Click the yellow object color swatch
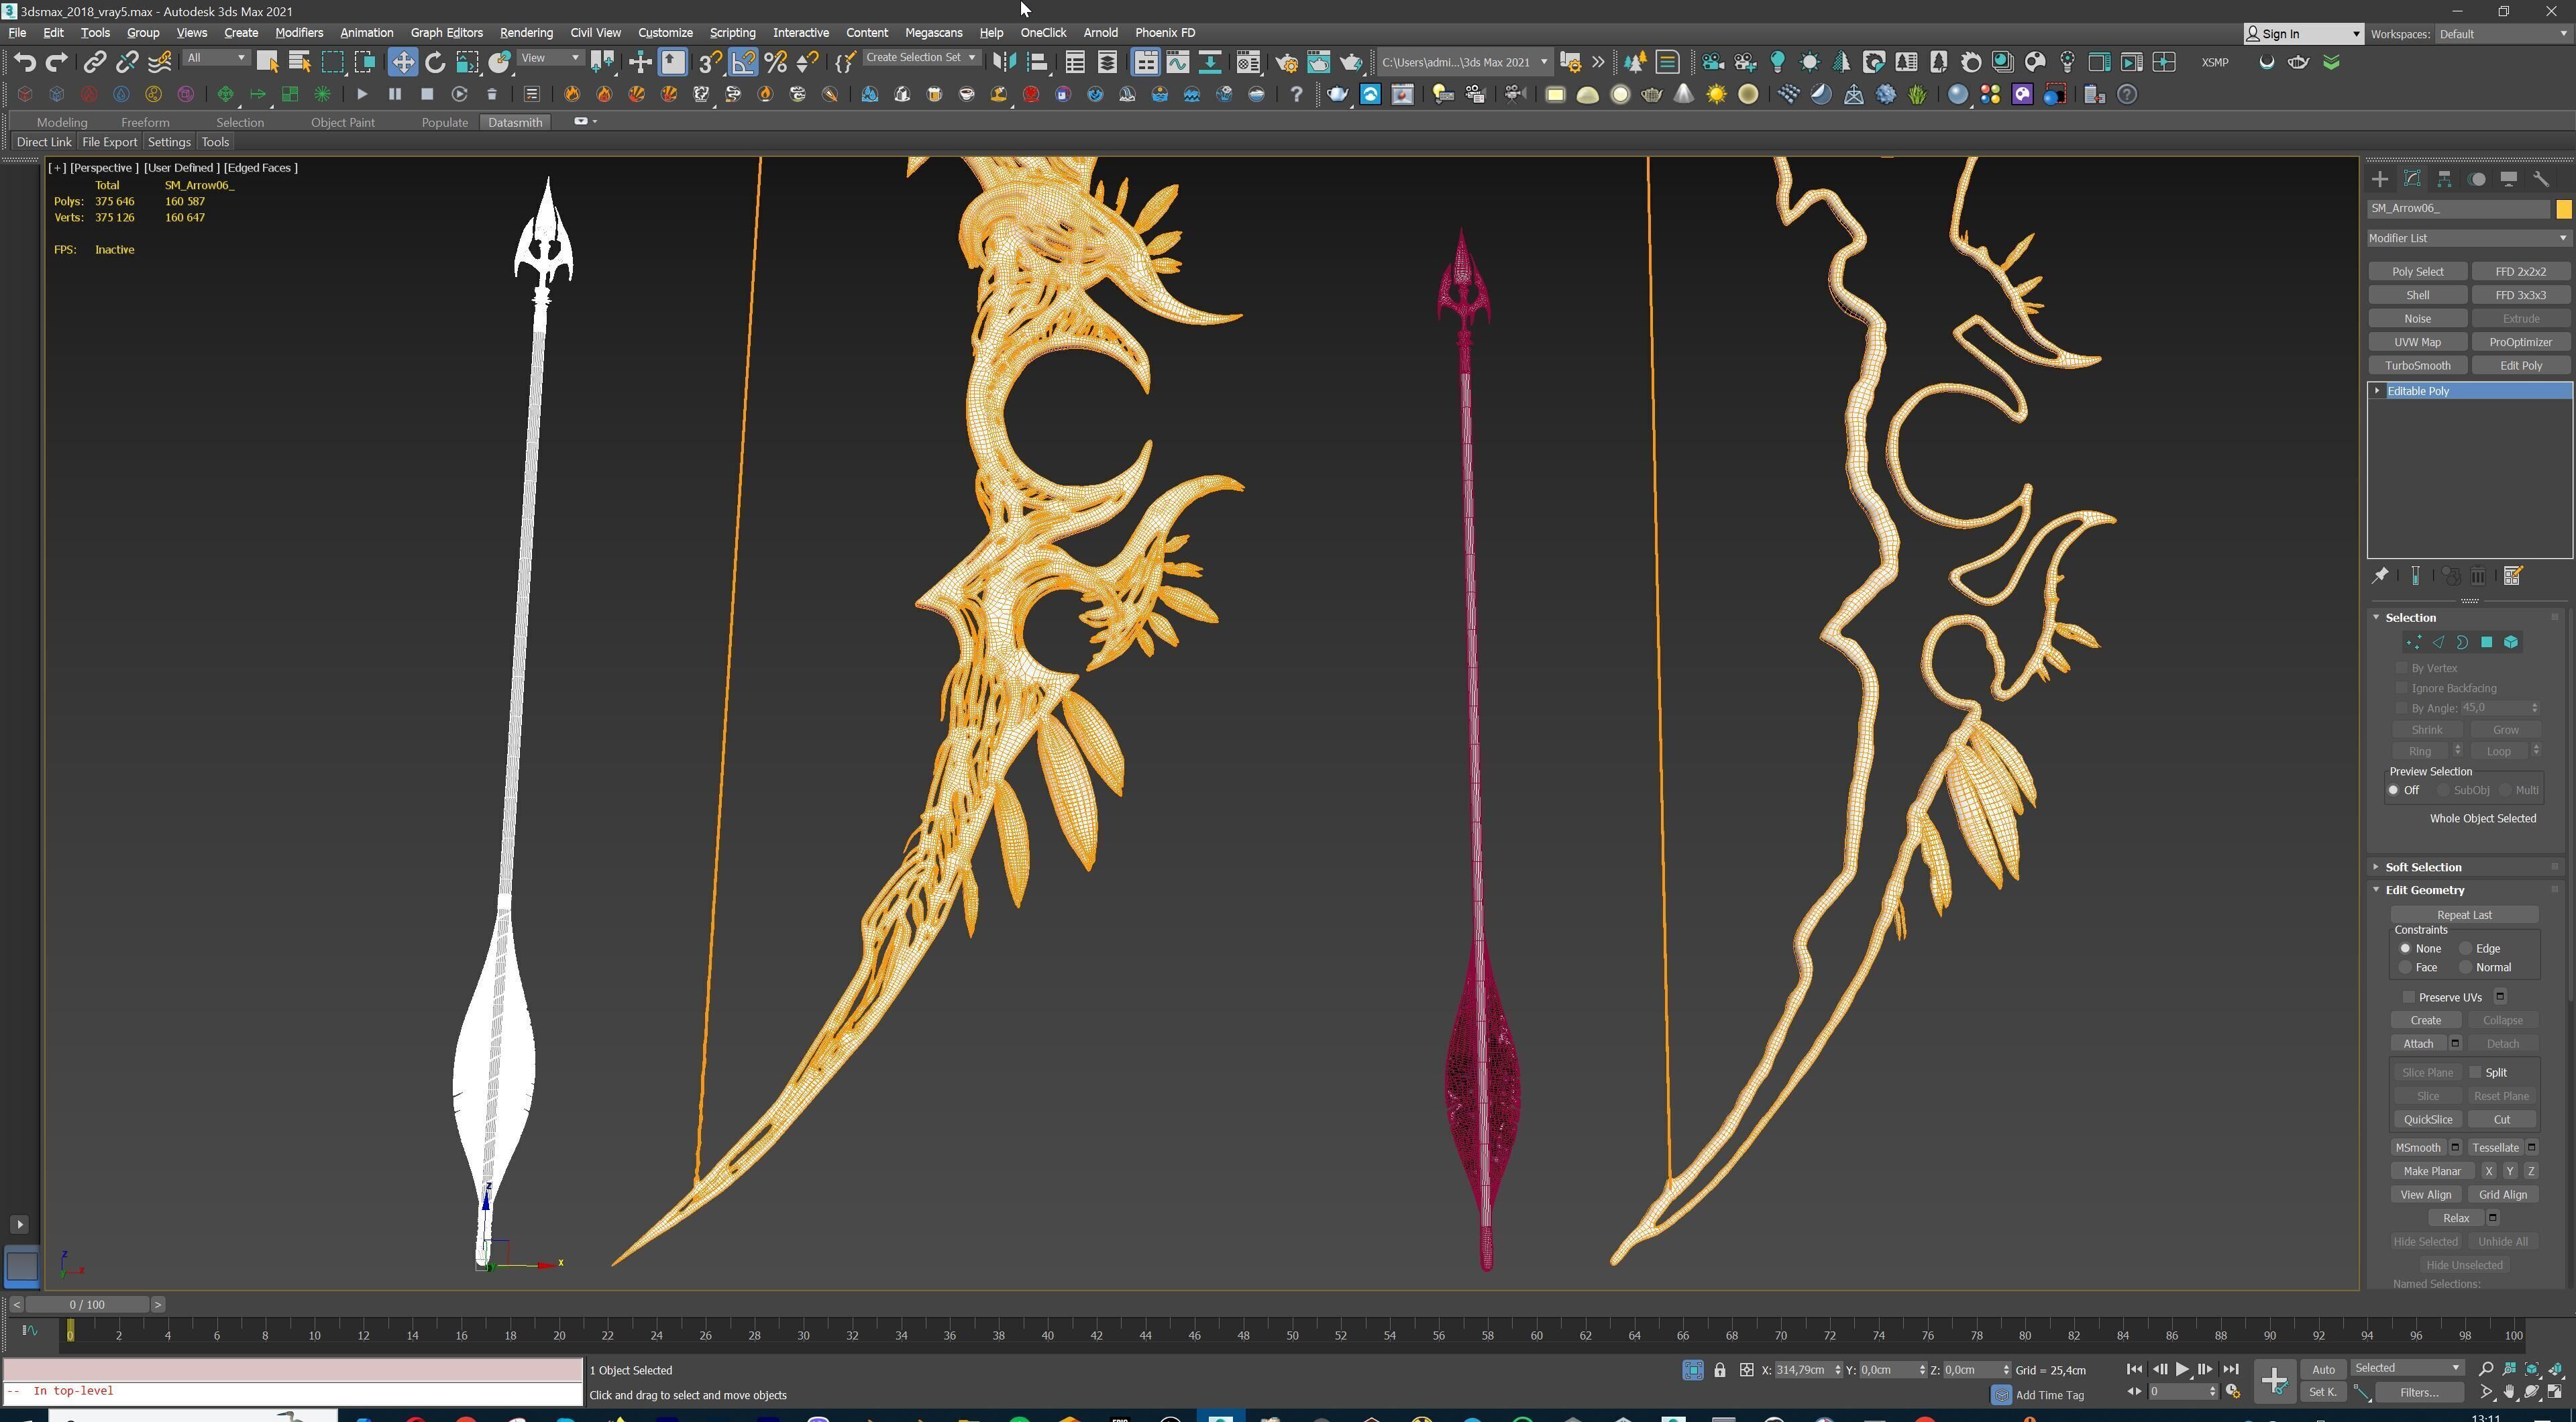This screenshot has width=2576, height=1422. (x=2563, y=208)
